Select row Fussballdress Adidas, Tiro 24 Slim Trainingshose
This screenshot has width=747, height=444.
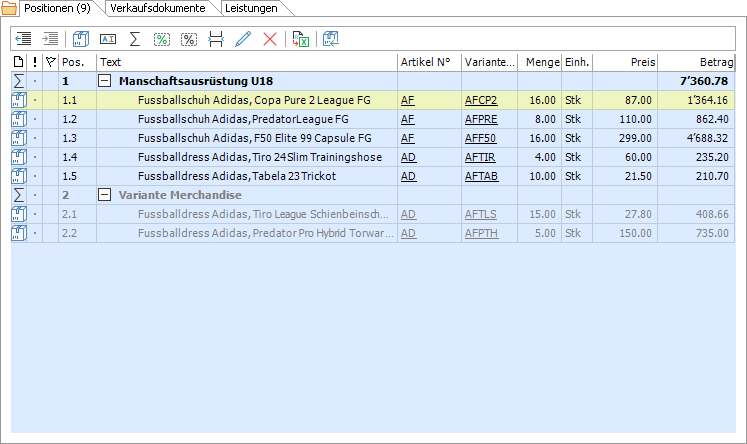tap(373, 157)
